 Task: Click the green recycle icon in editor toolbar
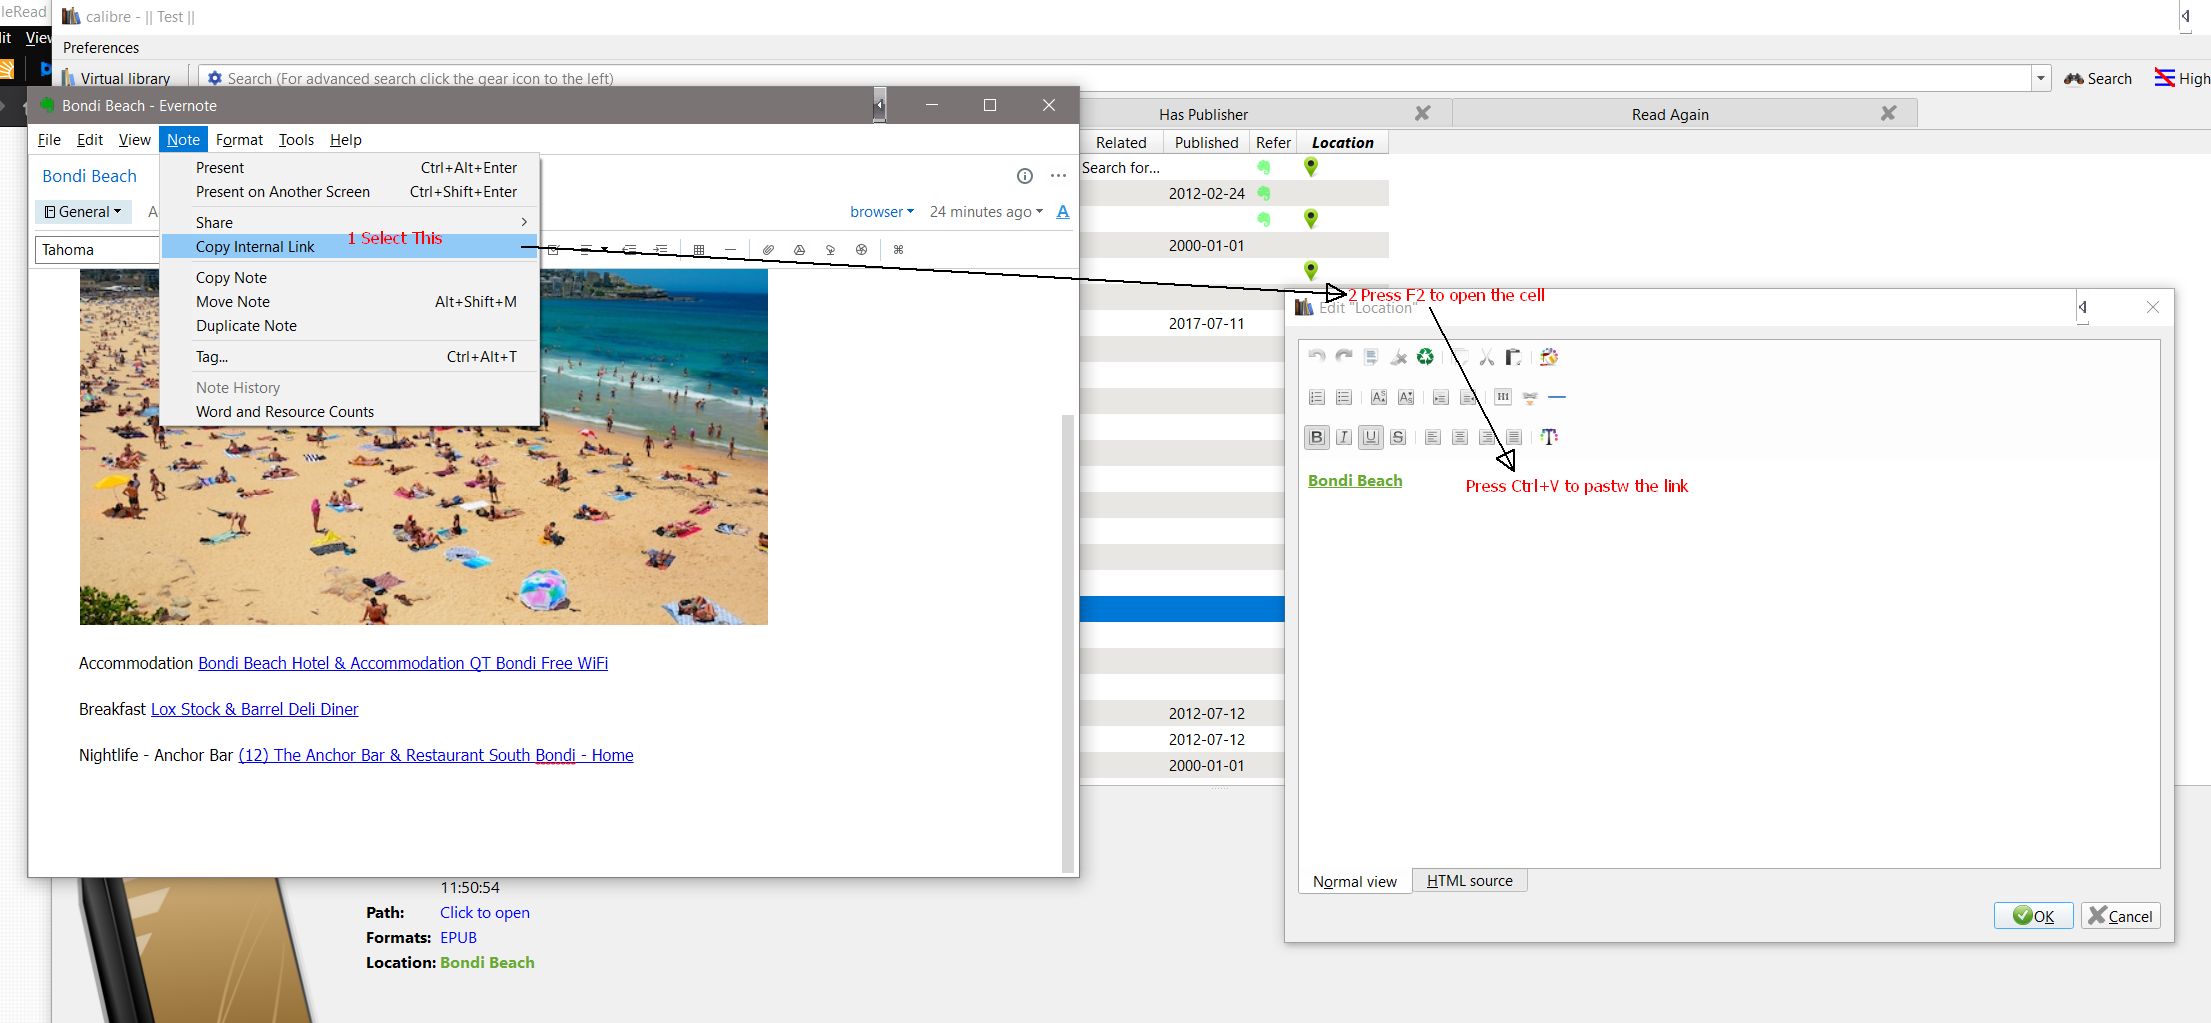[1425, 357]
